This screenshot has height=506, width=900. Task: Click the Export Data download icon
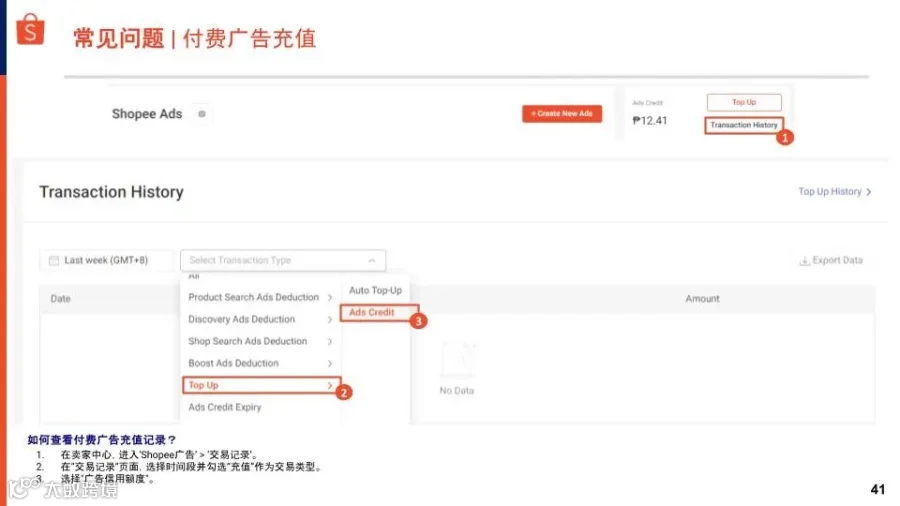coord(804,260)
